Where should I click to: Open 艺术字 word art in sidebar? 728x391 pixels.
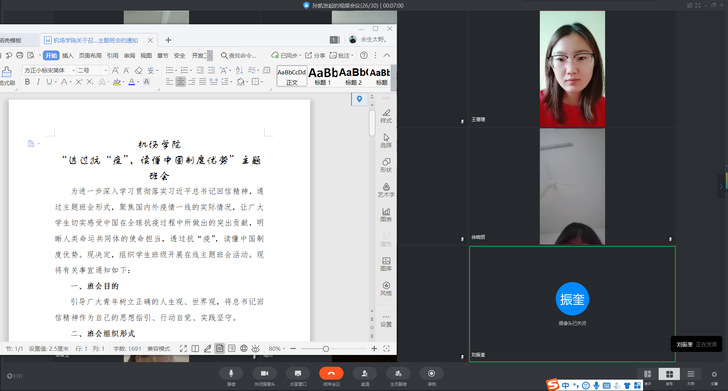(x=386, y=189)
